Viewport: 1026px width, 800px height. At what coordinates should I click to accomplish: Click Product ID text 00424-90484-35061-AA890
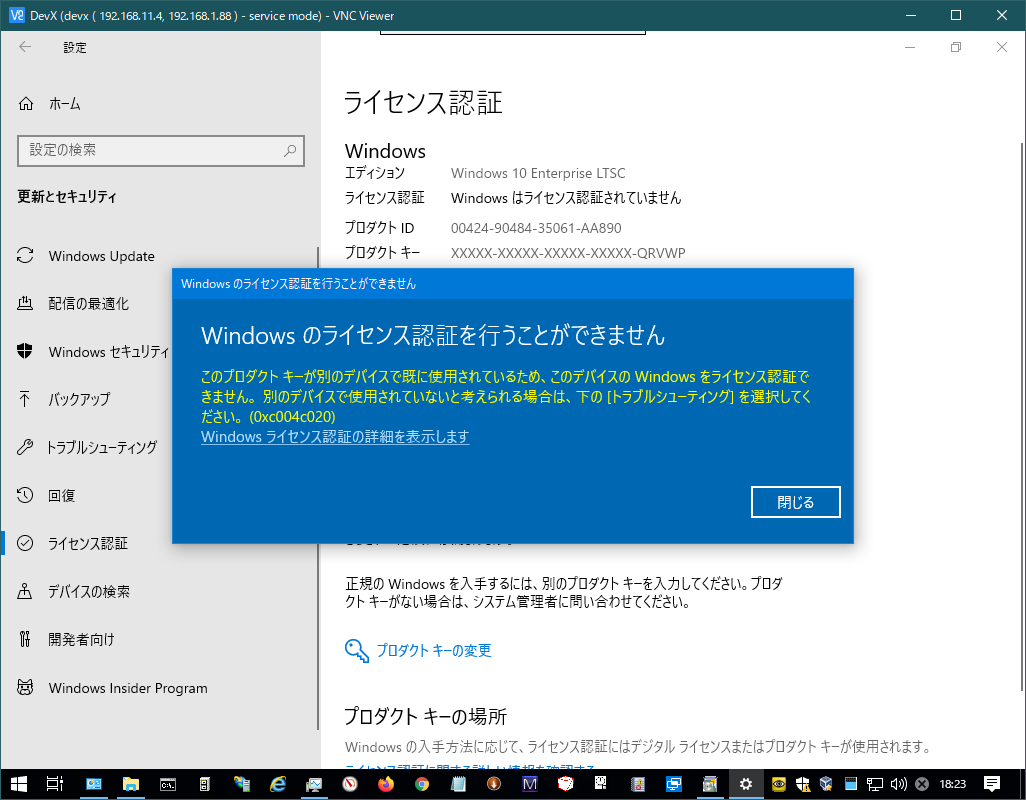point(536,228)
